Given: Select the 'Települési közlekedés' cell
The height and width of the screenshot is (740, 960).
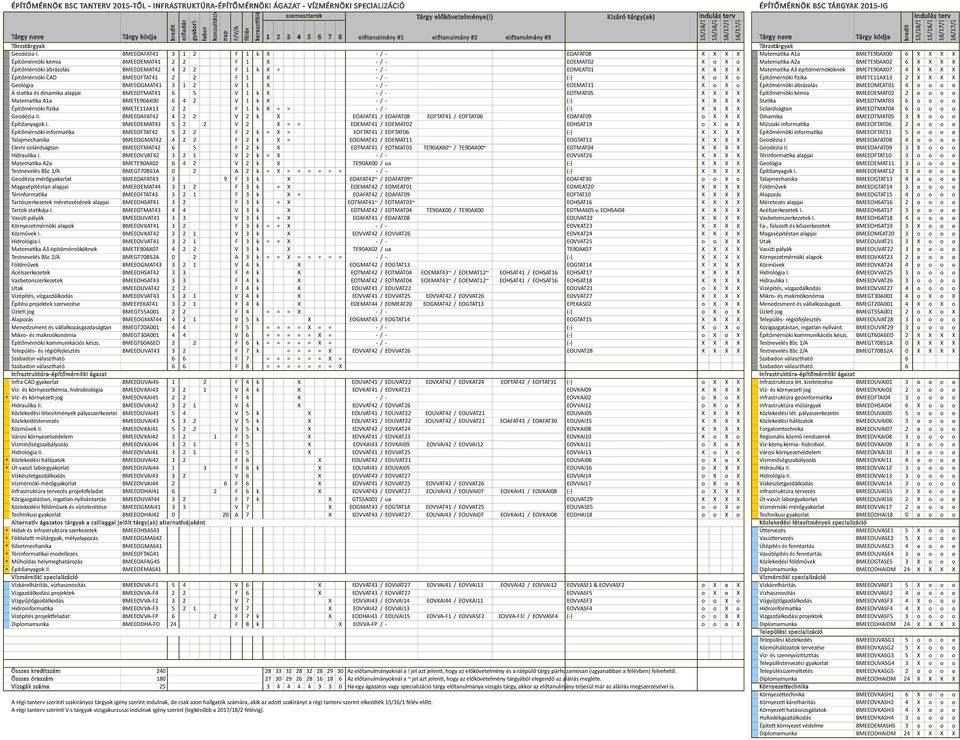Looking at the screenshot, I should pos(786,640).
